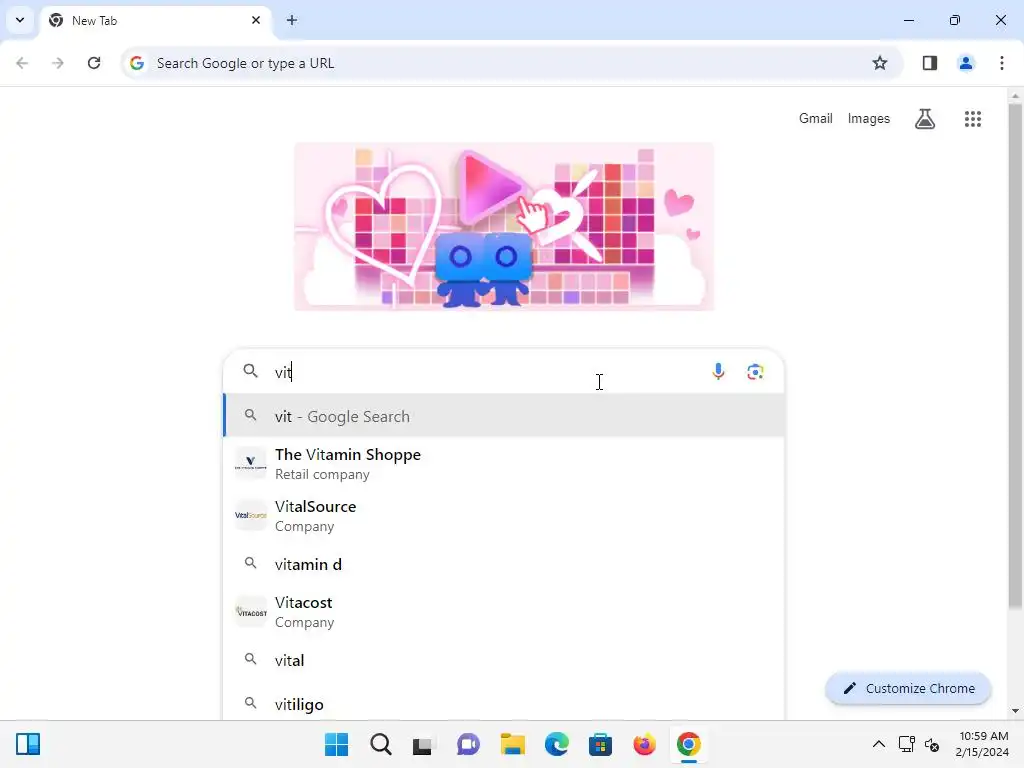
Task: Choose the VitalSource suggestion
Action: [x=504, y=516]
